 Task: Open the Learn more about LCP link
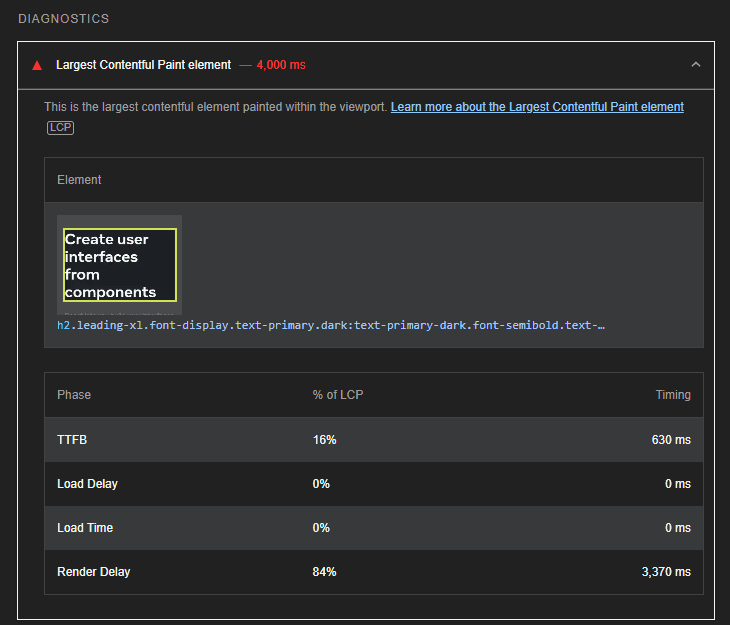537,107
